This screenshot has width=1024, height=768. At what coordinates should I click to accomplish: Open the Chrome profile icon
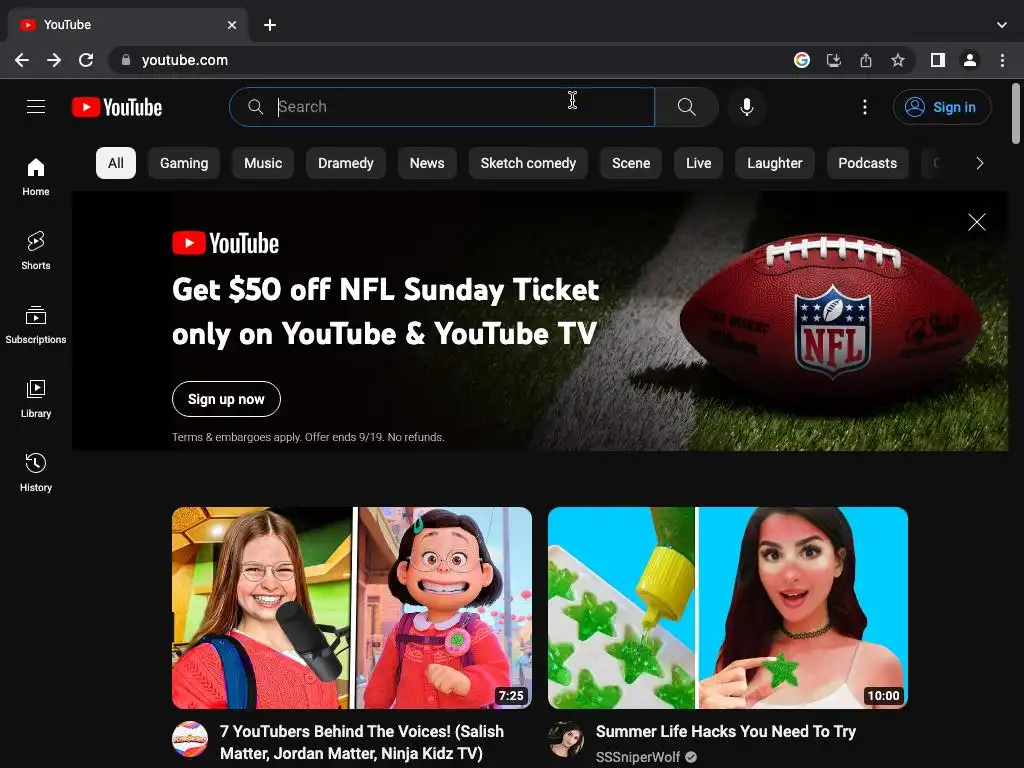(970, 60)
